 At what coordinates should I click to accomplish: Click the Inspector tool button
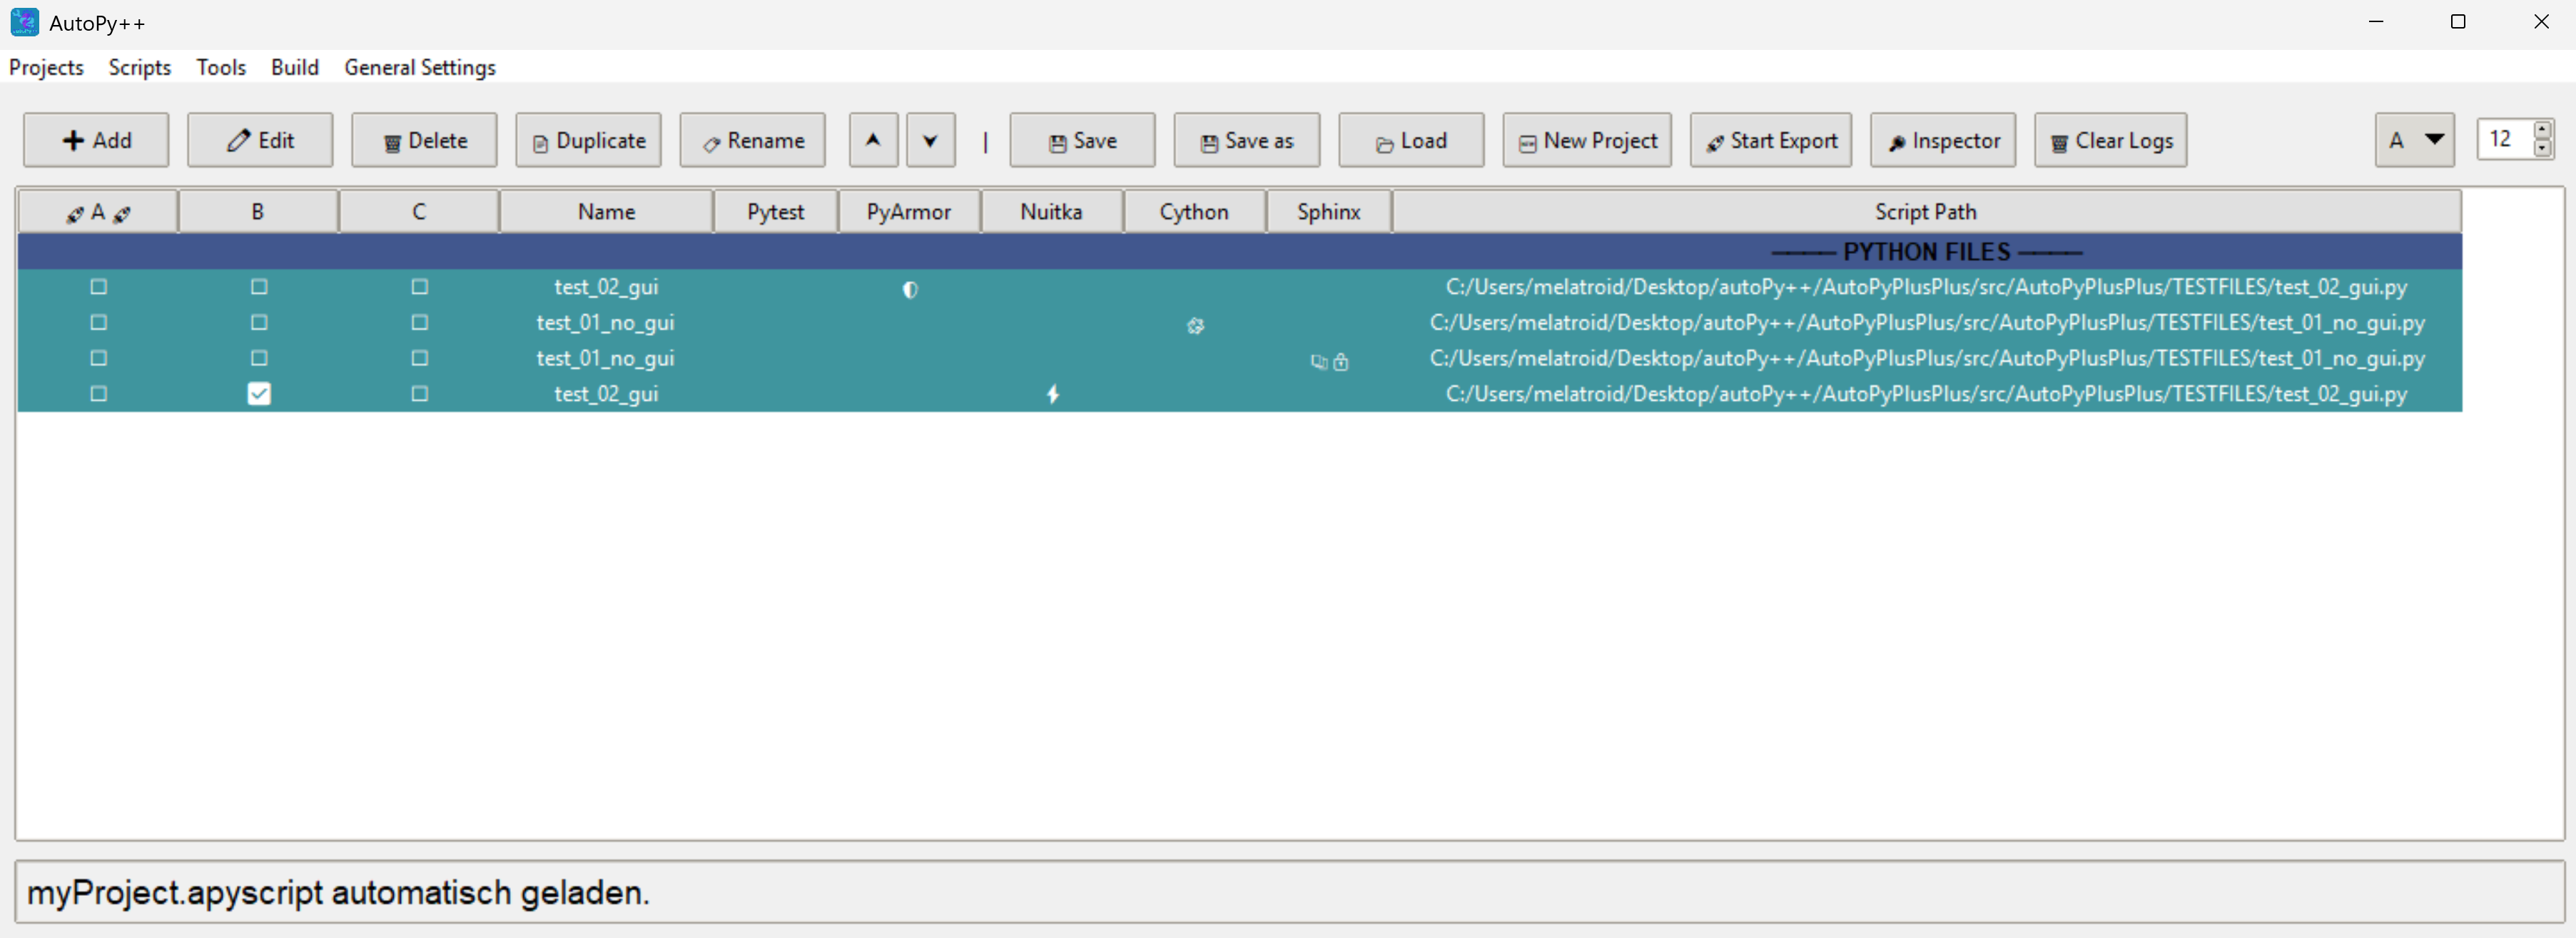coord(1941,140)
